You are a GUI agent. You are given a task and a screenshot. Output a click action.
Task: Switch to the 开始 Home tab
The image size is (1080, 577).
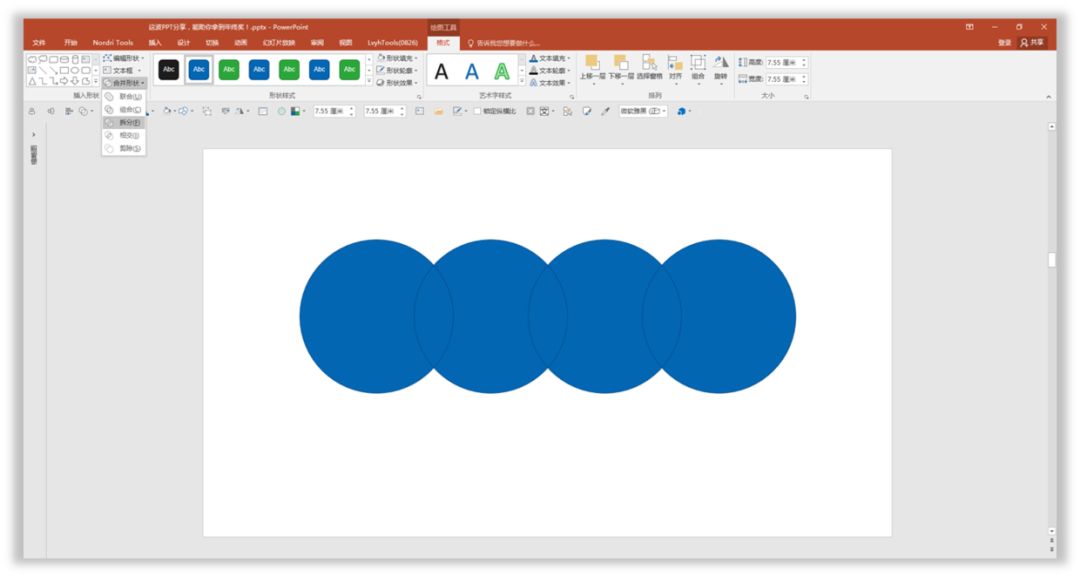(71, 43)
